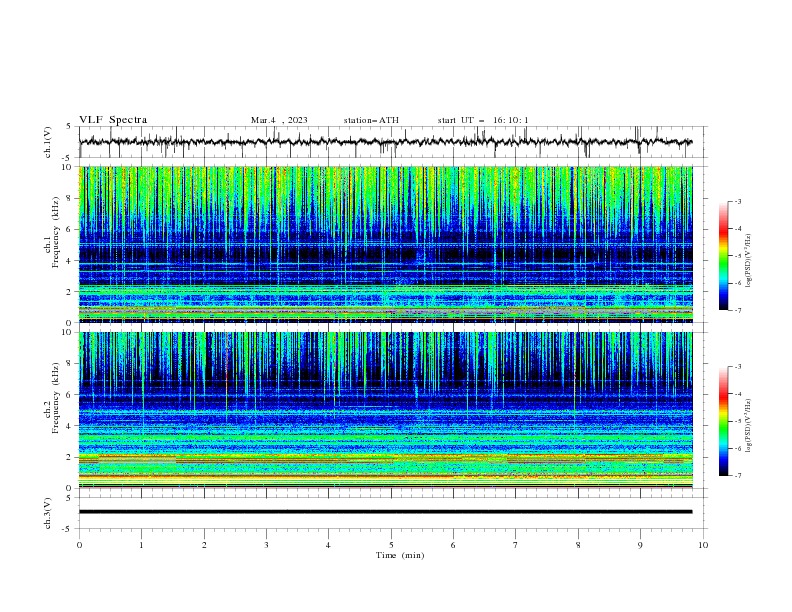Click the "4" tick label on Time axis
792x612 pixels.
[x=328, y=545]
